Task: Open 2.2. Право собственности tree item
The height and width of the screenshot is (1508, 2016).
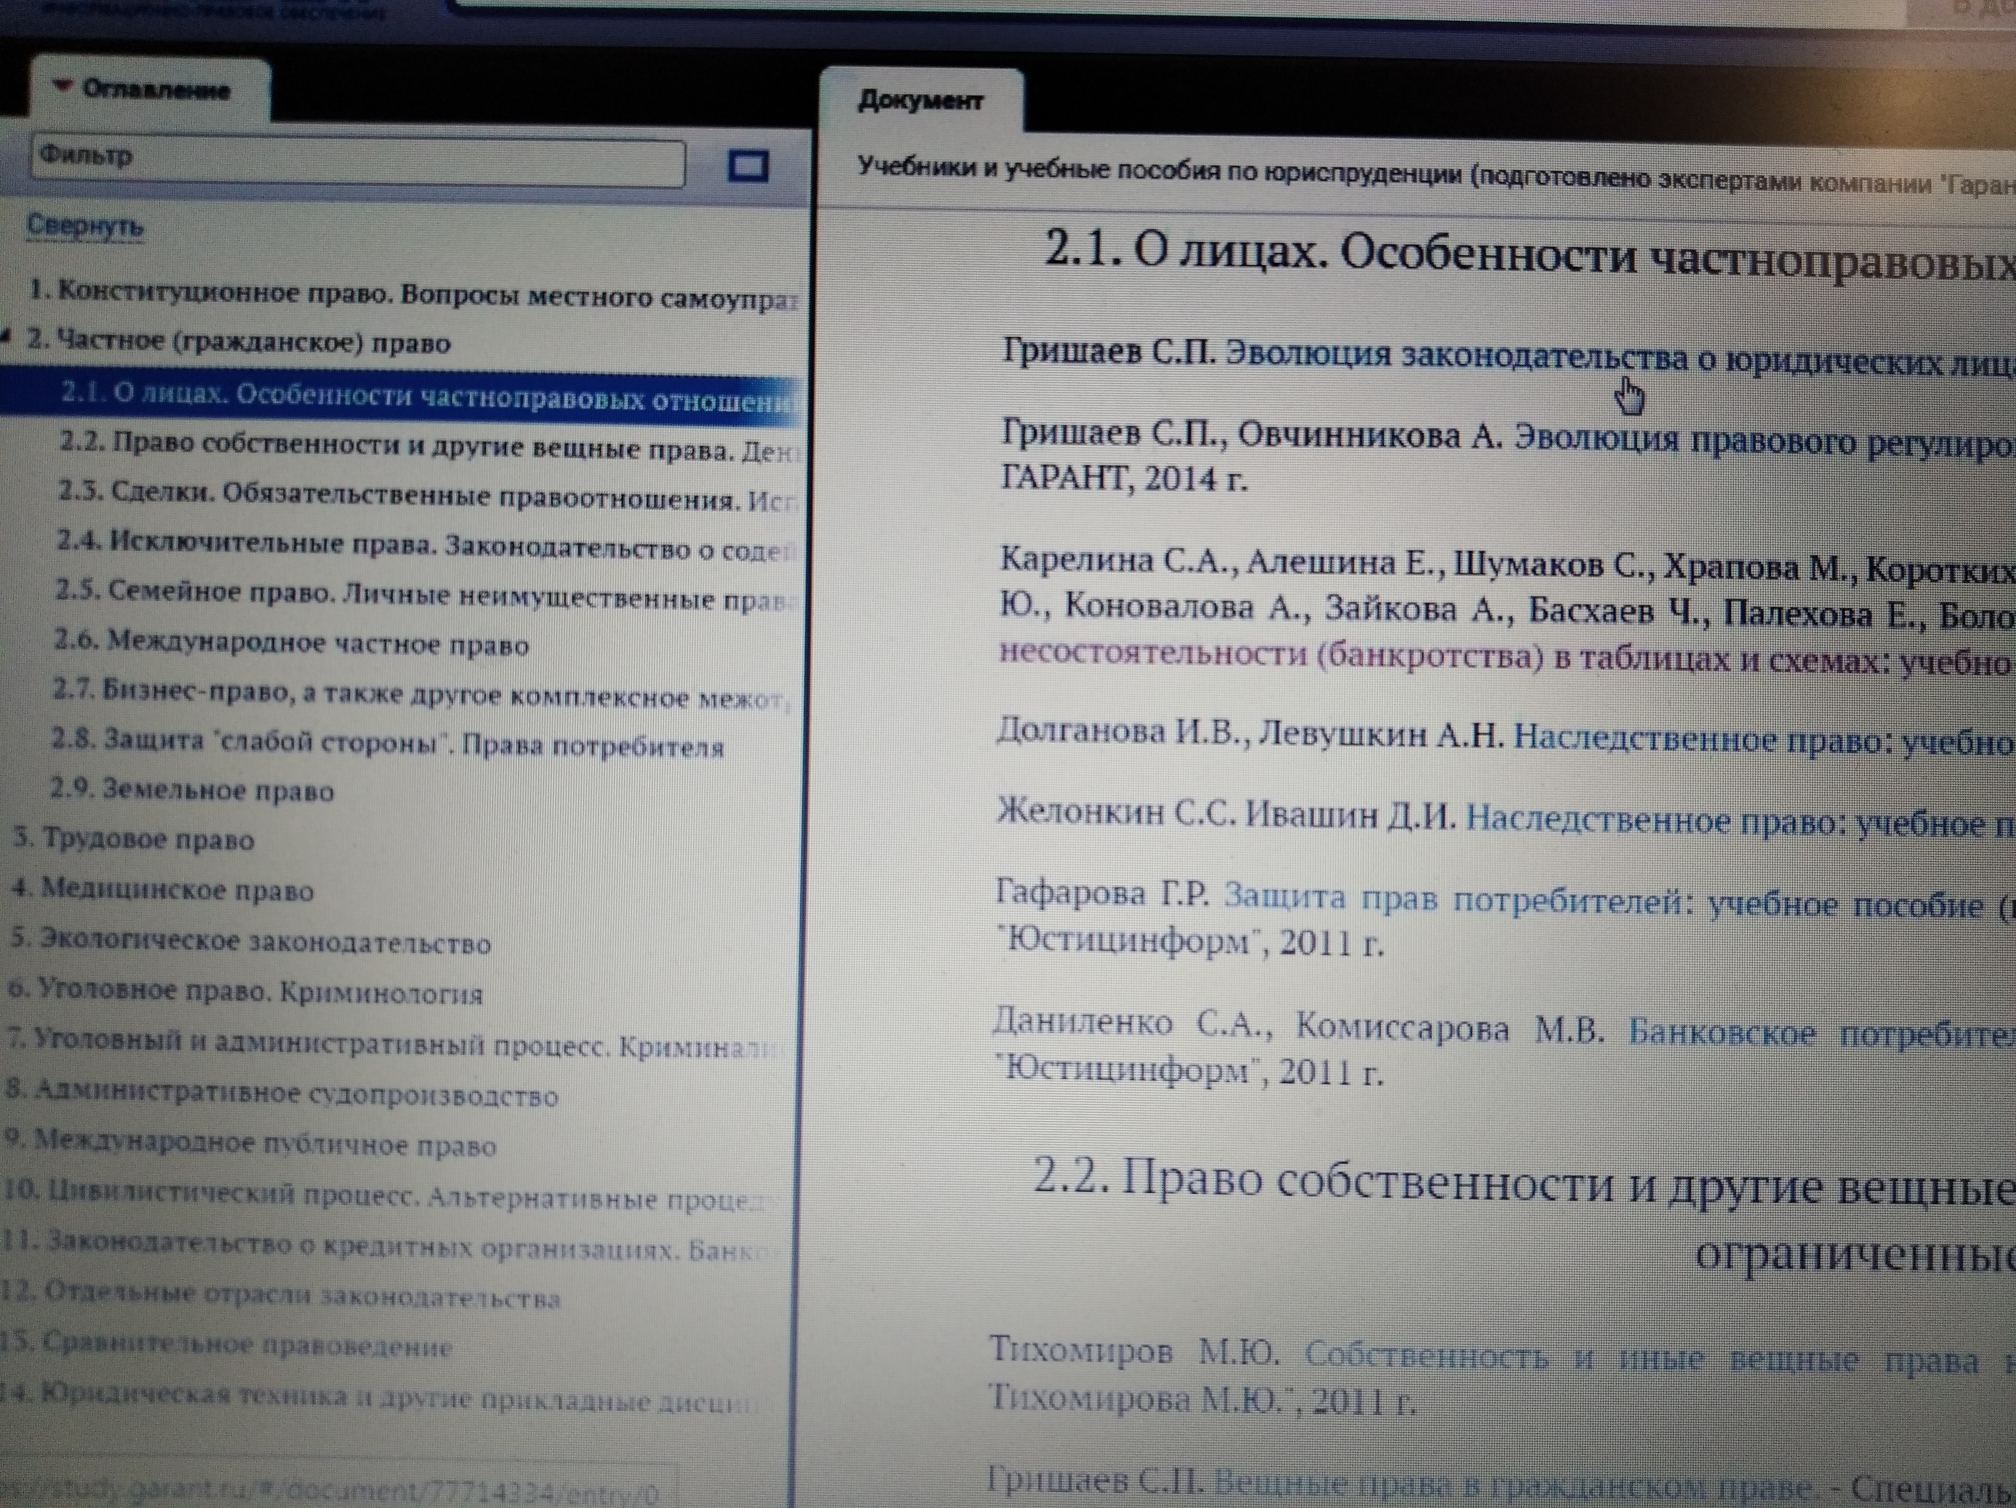Action: (428, 445)
